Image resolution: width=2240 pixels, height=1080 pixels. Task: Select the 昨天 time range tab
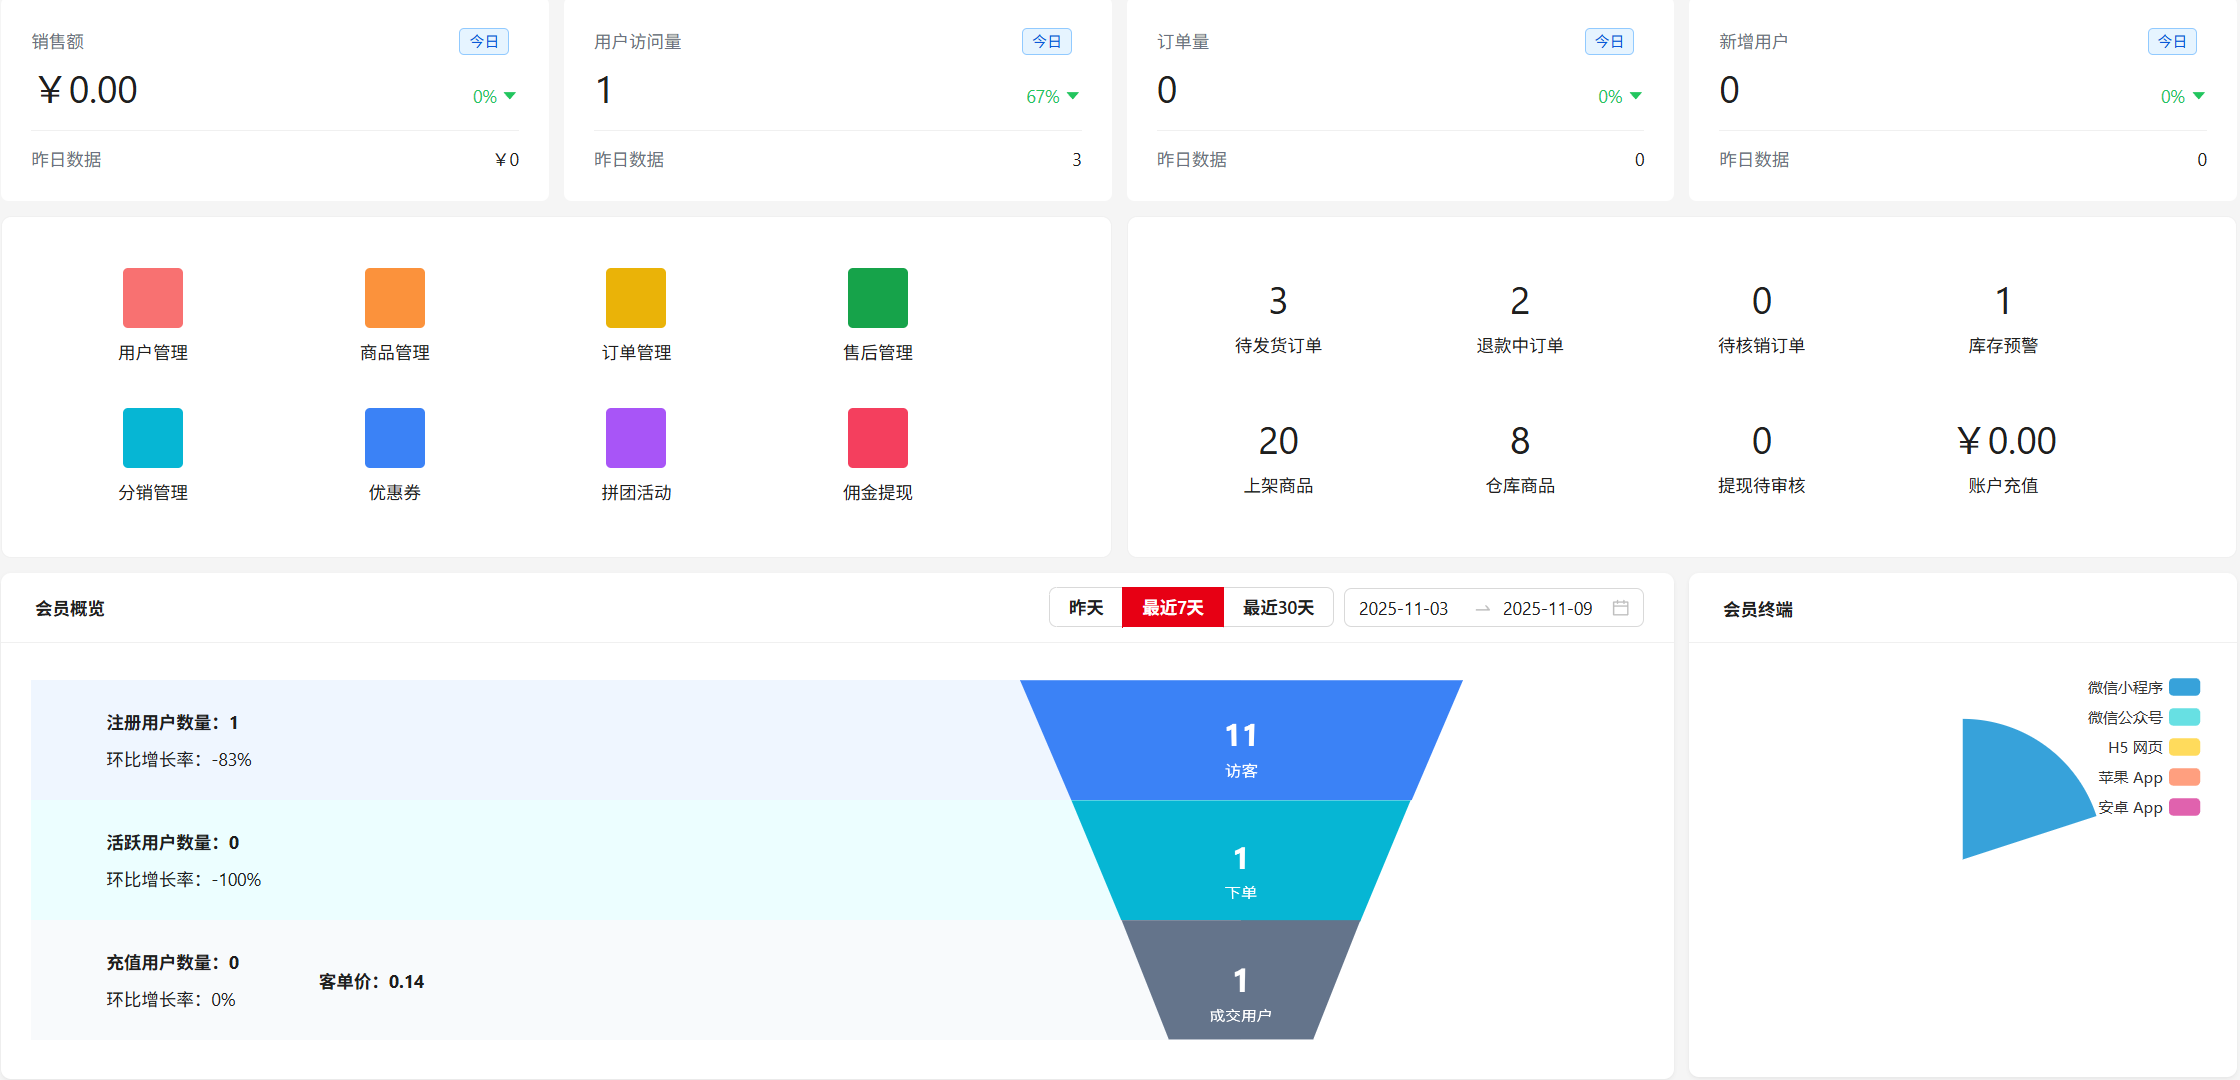pyautogui.click(x=1086, y=608)
